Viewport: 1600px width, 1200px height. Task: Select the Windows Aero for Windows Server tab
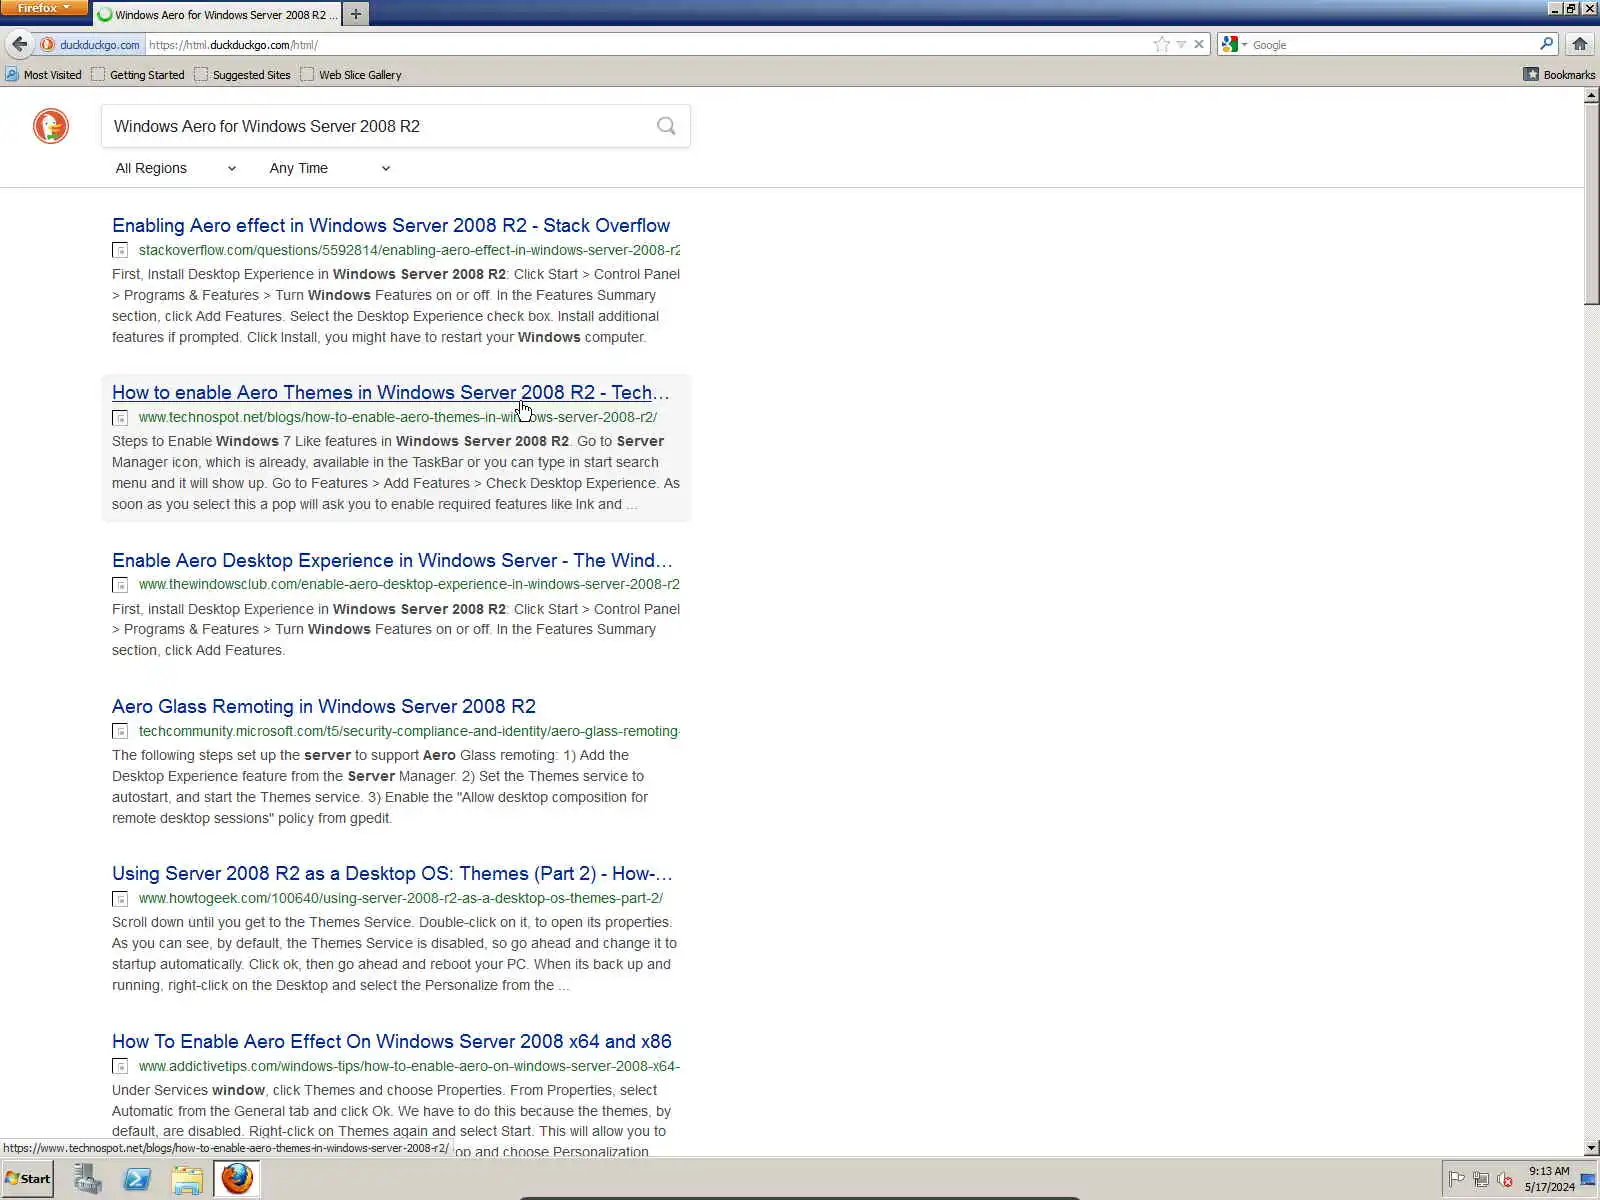tap(217, 15)
